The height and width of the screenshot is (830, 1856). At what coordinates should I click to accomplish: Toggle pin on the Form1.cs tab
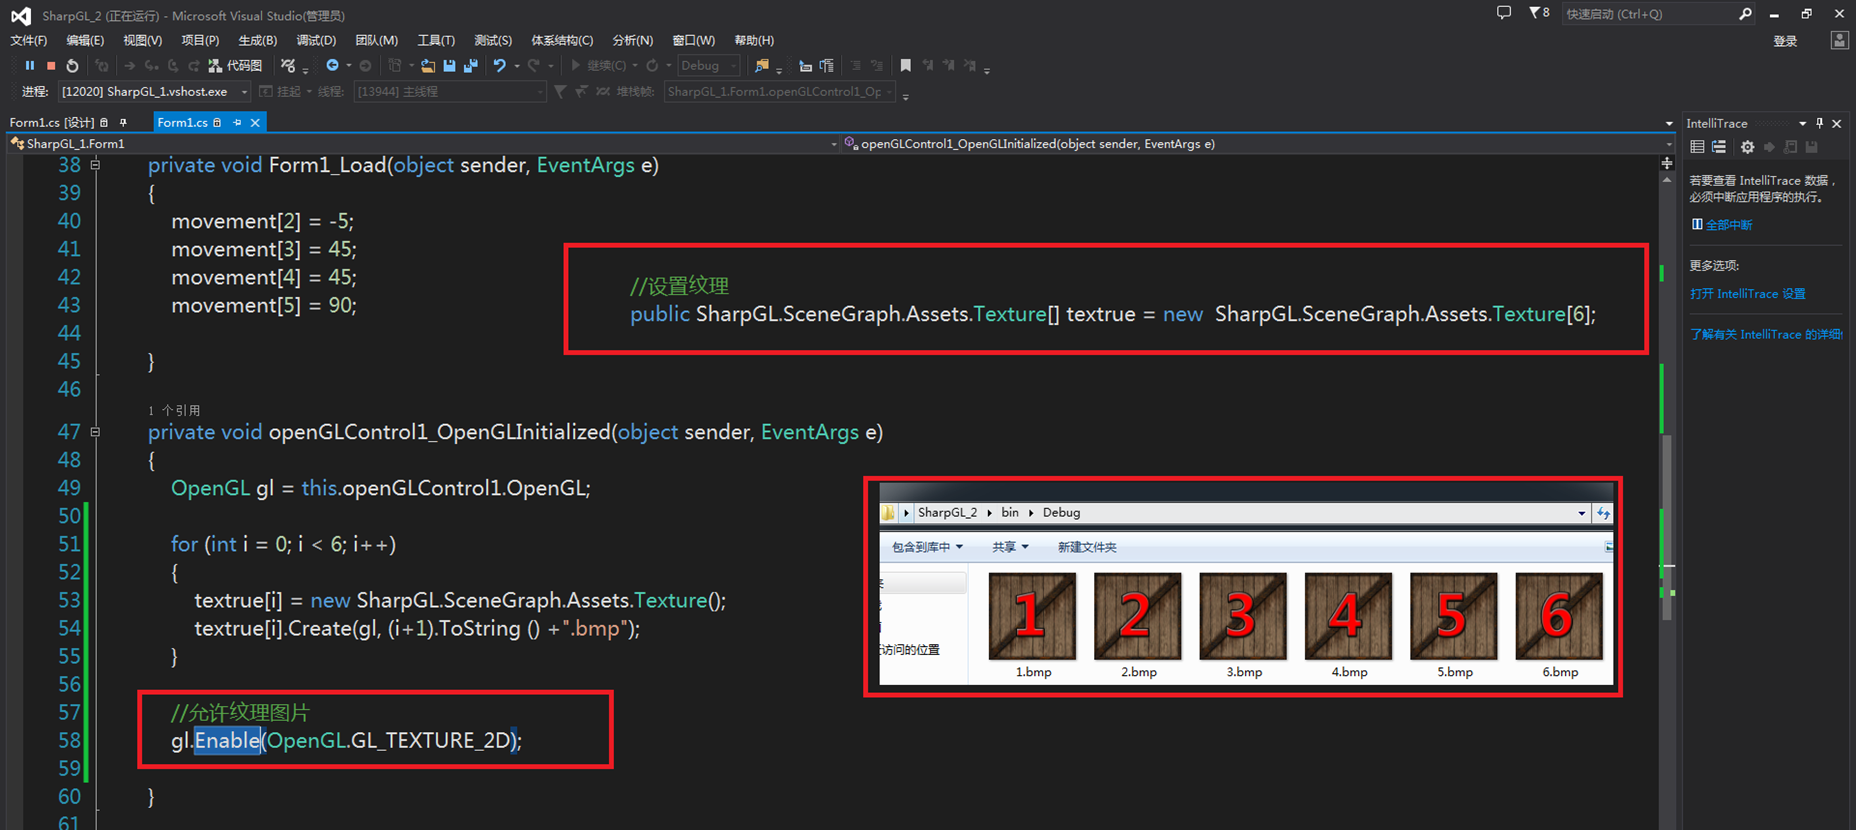(x=237, y=122)
